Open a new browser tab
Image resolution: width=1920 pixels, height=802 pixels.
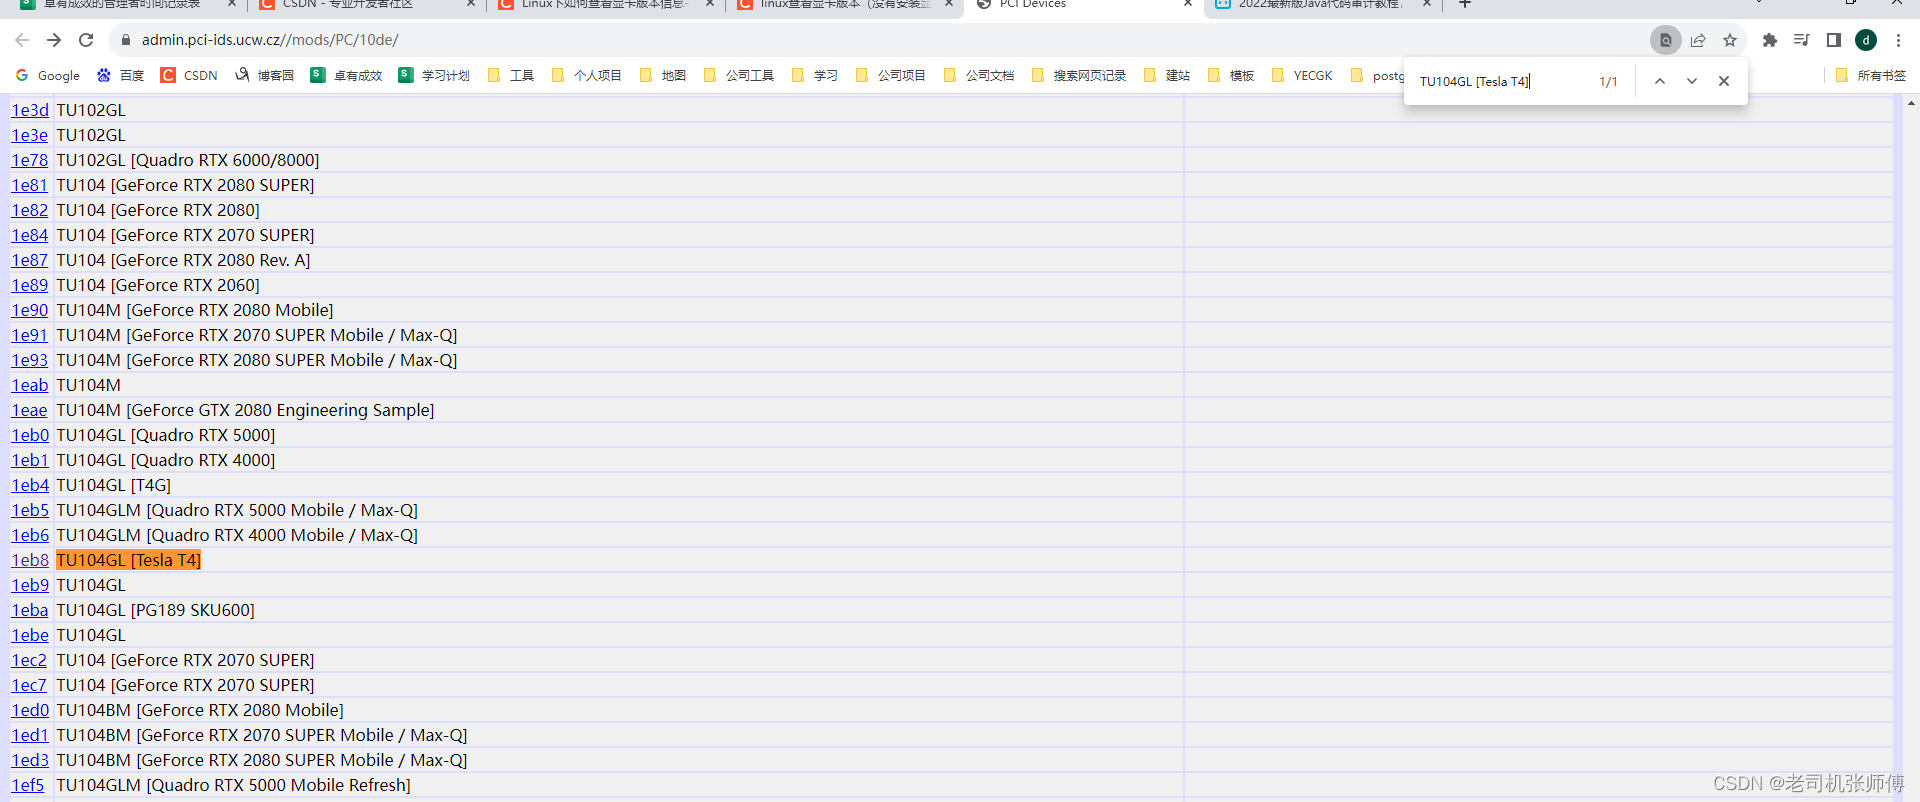(x=1465, y=5)
